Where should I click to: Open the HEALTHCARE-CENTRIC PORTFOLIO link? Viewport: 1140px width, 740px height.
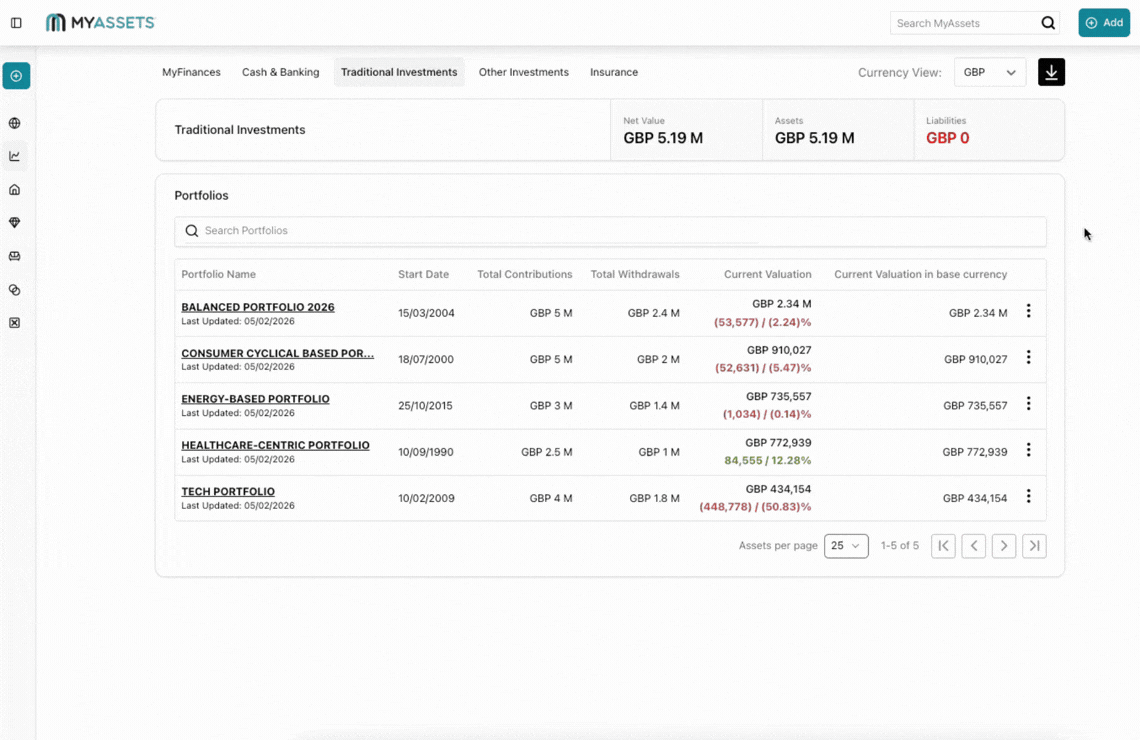click(x=276, y=445)
